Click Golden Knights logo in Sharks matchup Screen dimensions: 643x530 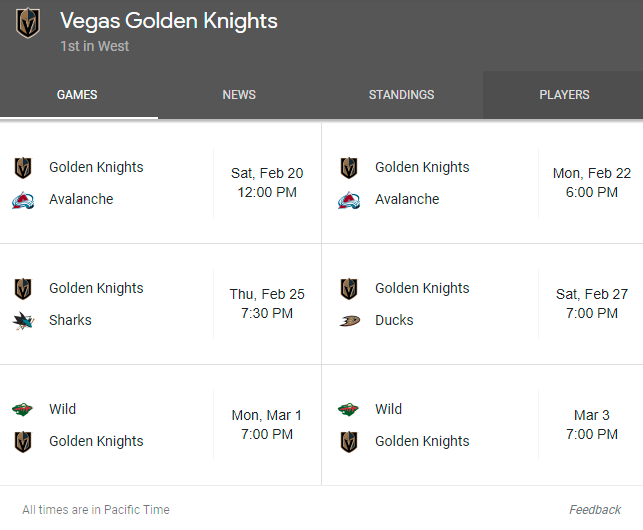pos(23,289)
